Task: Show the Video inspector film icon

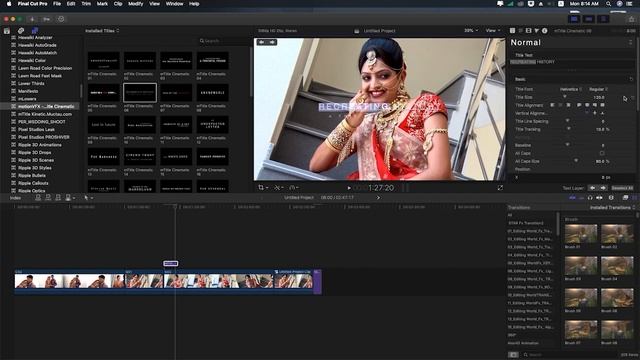Action: click(529, 31)
